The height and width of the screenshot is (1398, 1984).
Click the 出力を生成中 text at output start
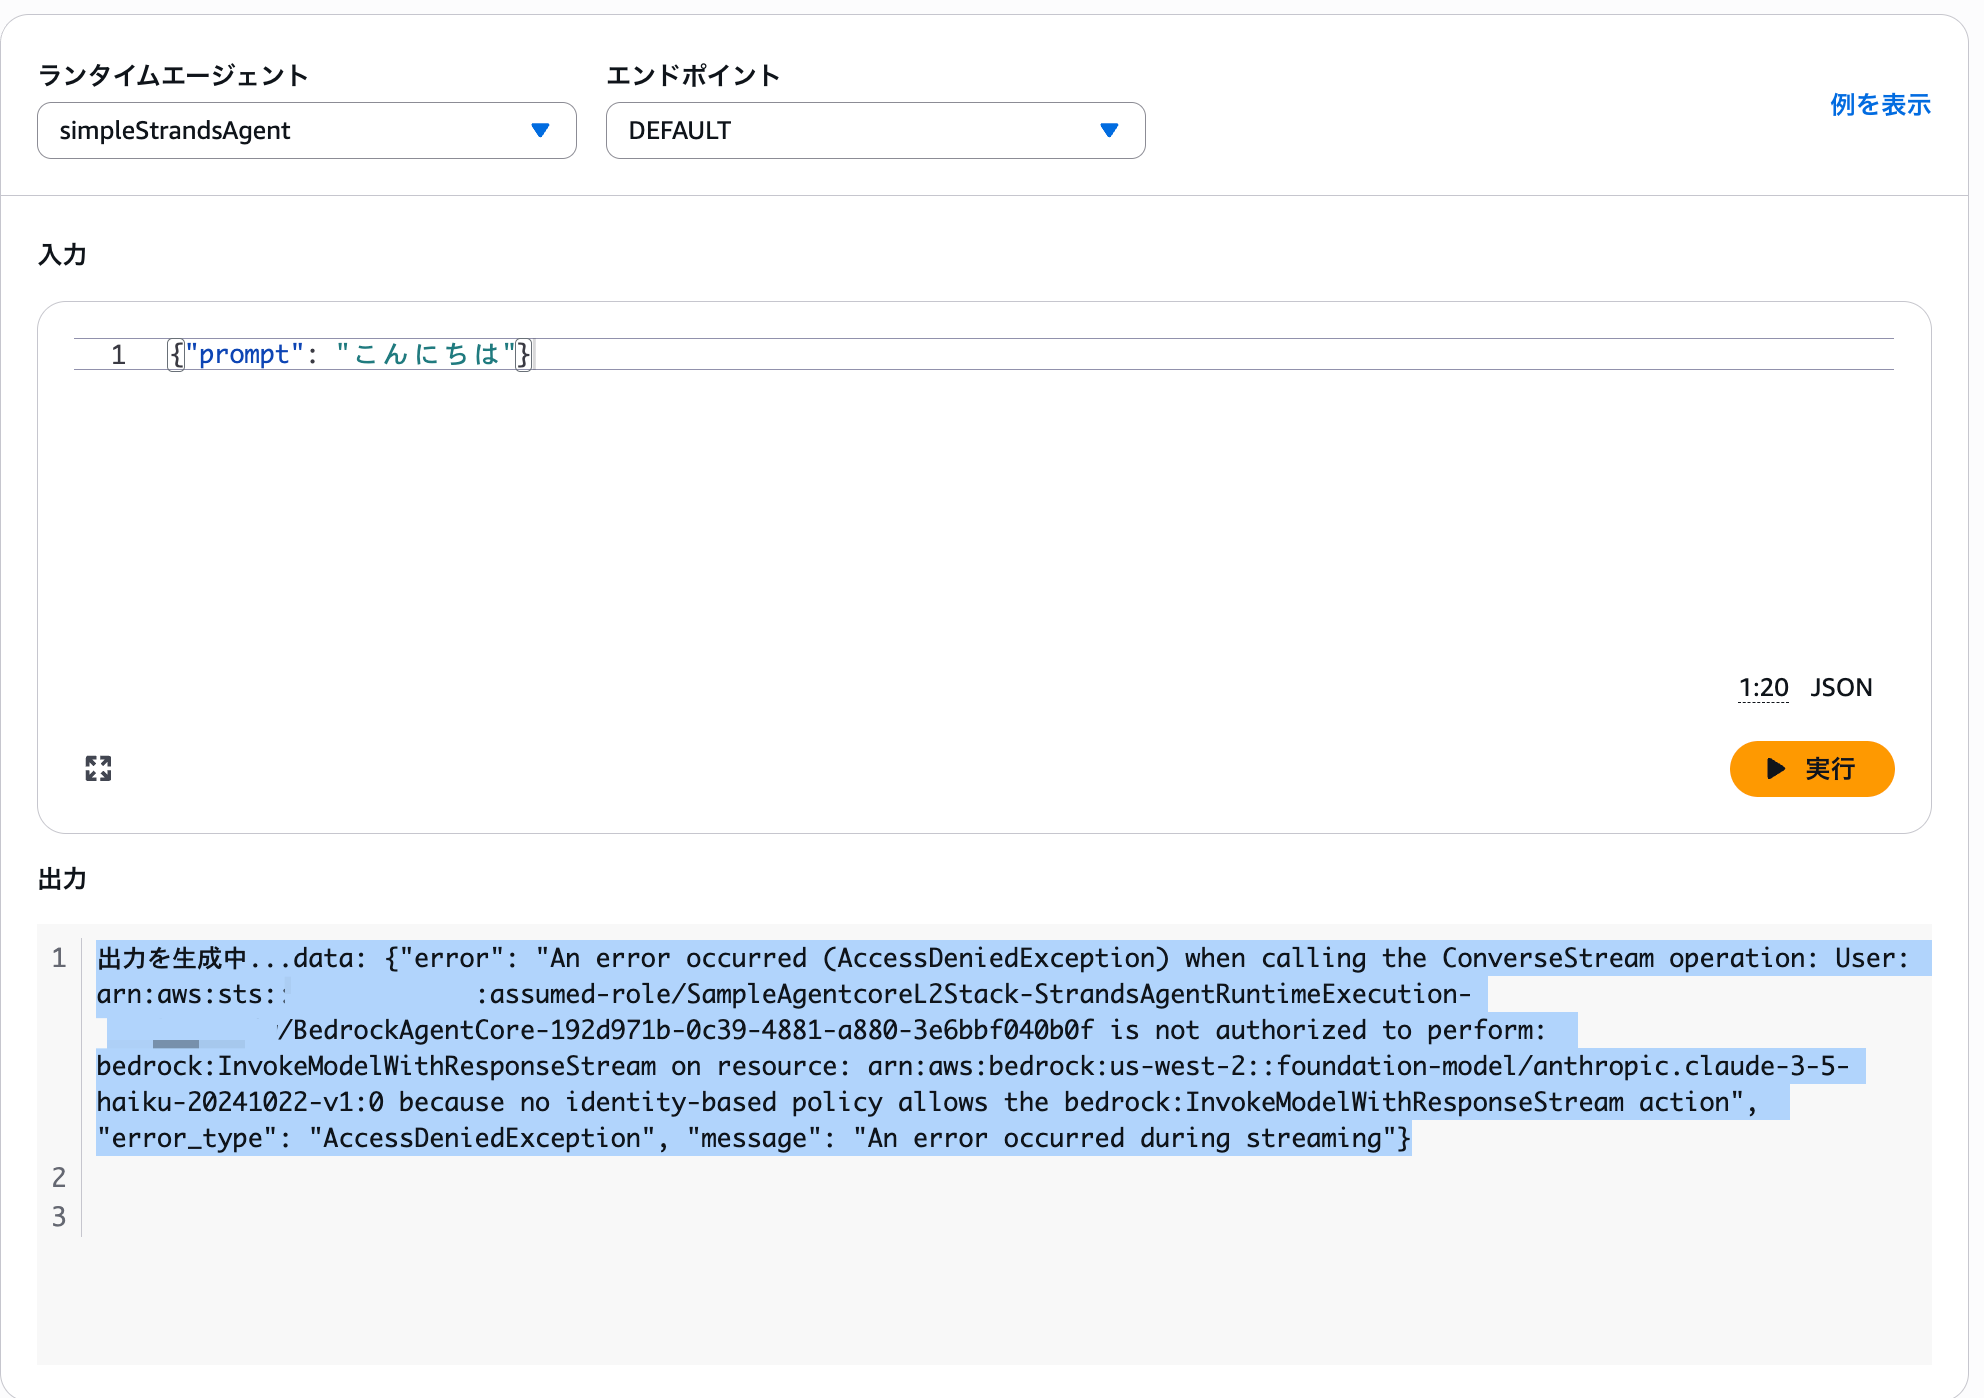(x=172, y=959)
